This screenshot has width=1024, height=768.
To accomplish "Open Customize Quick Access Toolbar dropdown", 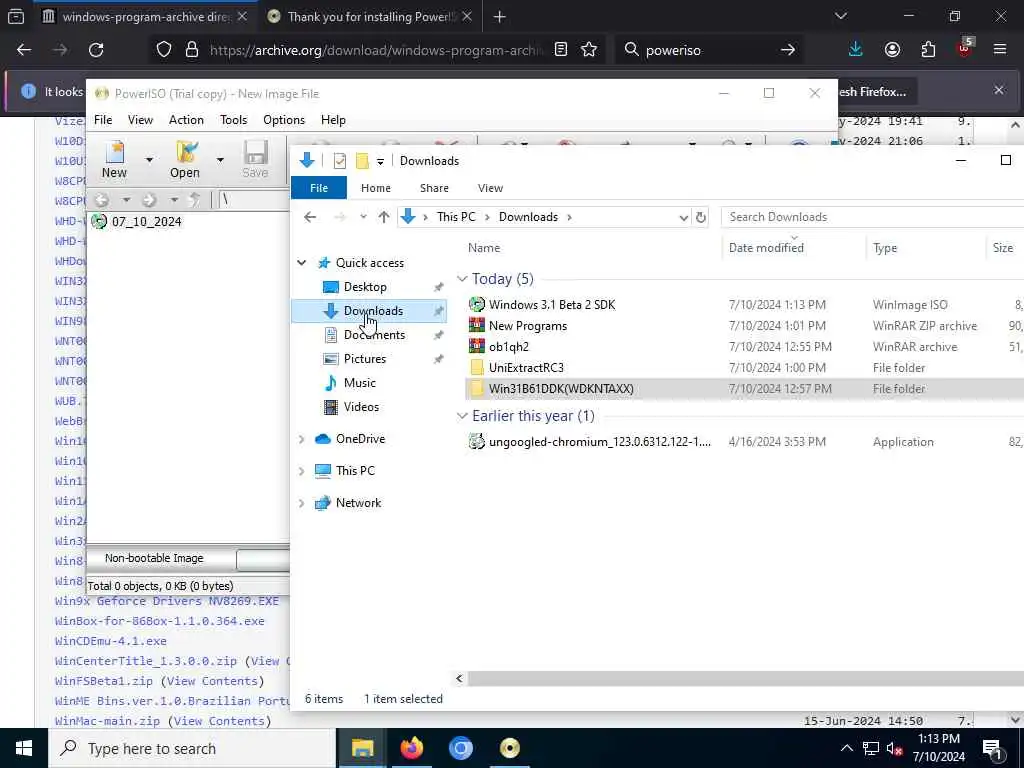I will click(380, 161).
